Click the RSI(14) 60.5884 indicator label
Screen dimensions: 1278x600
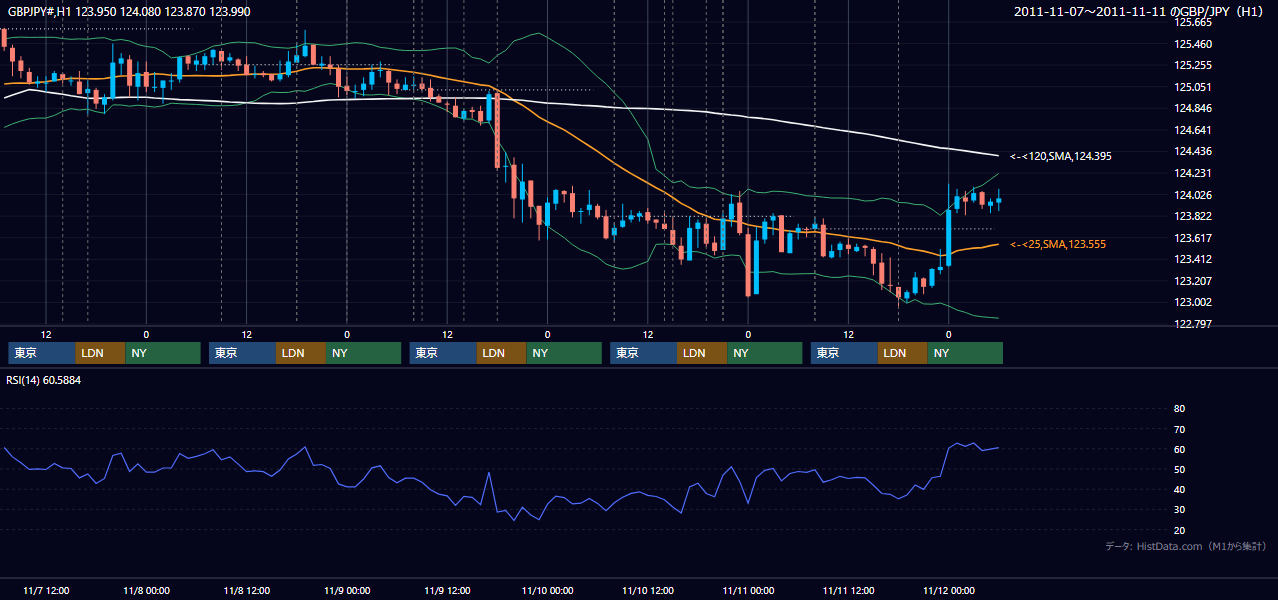44,380
